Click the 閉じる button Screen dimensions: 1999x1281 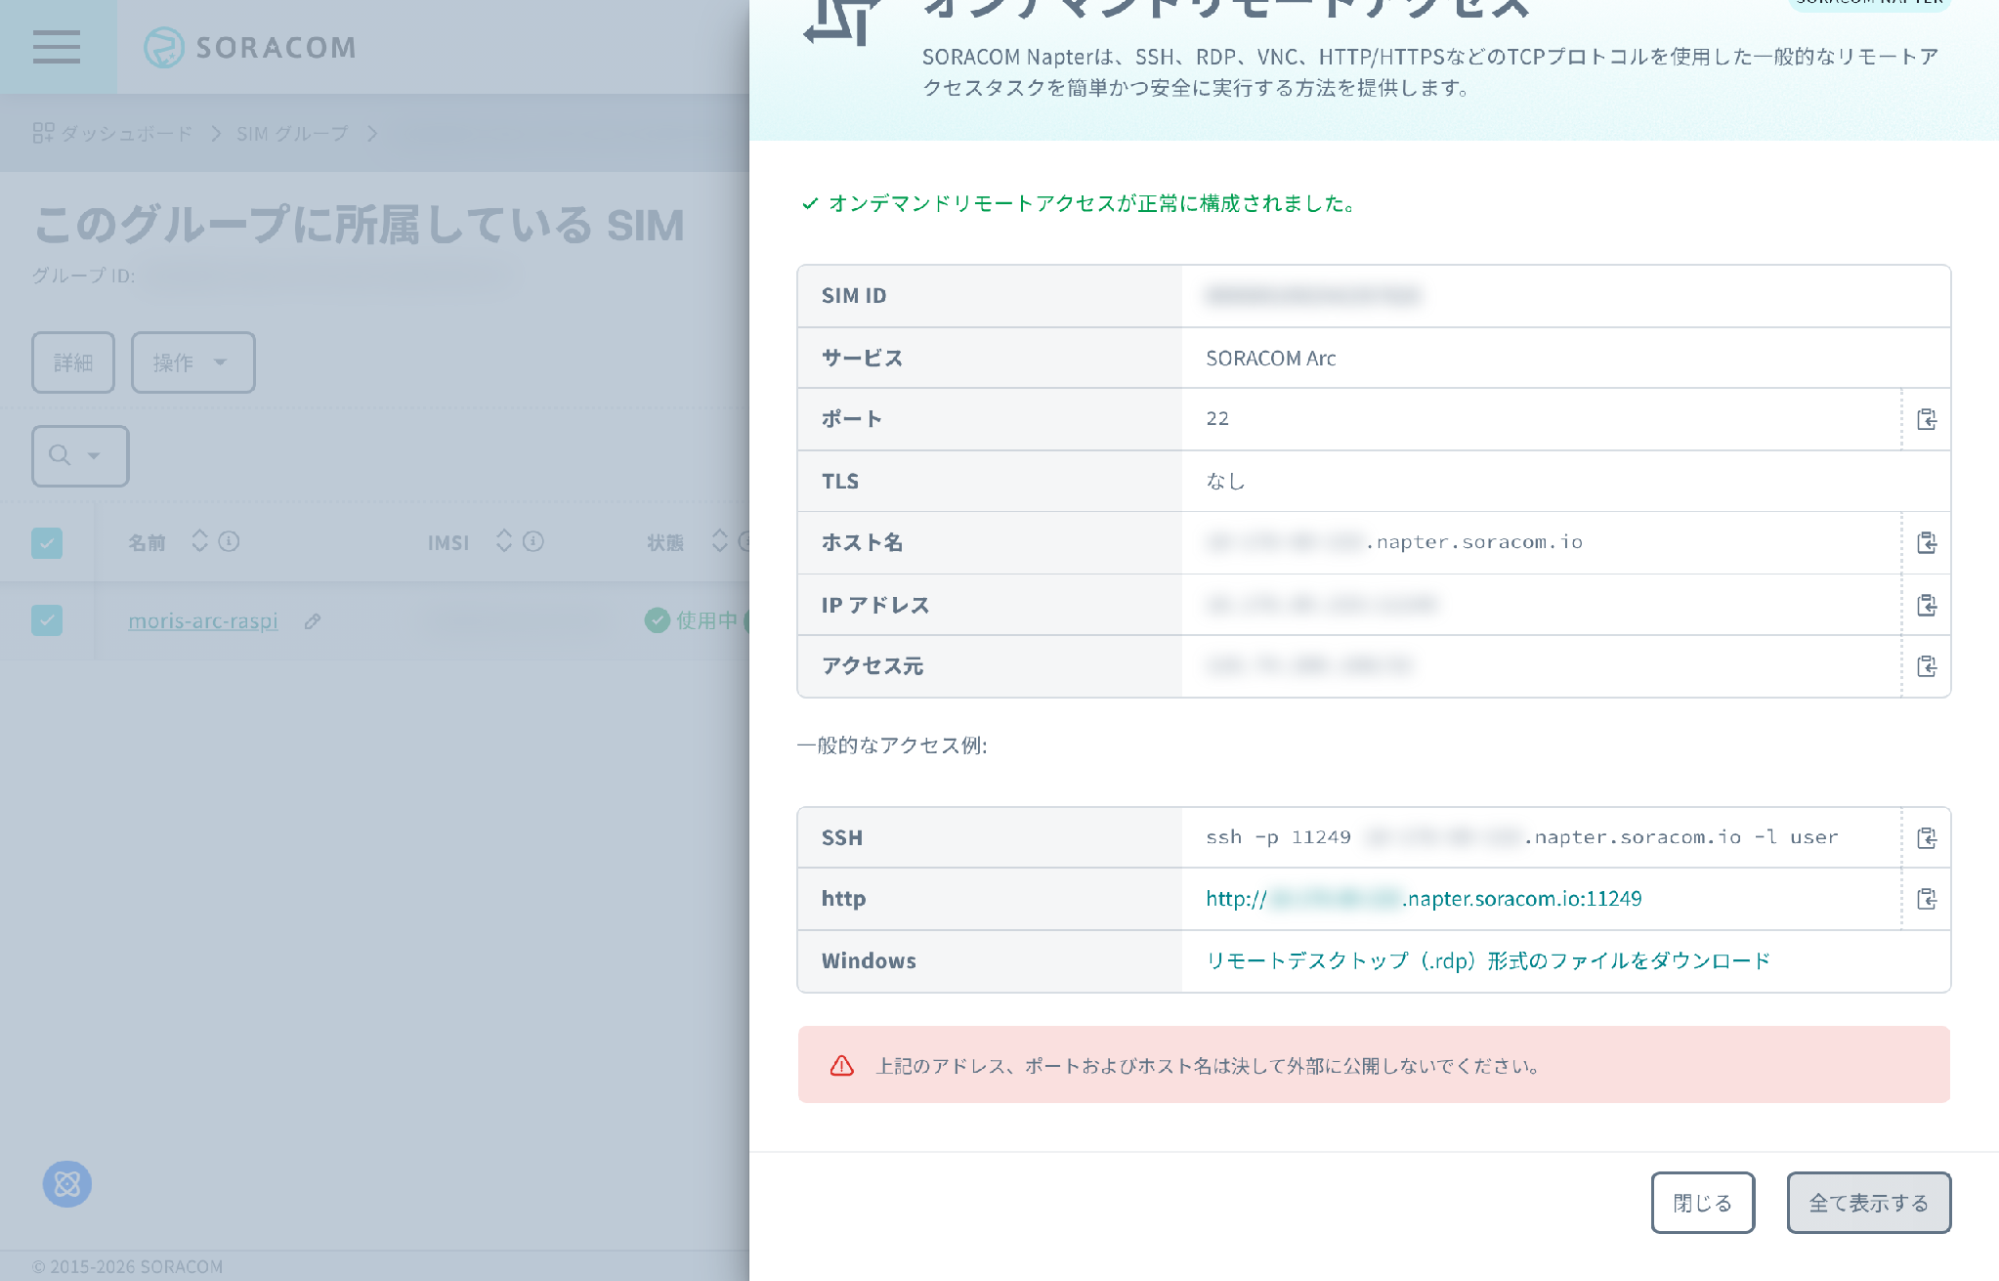1702,1203
